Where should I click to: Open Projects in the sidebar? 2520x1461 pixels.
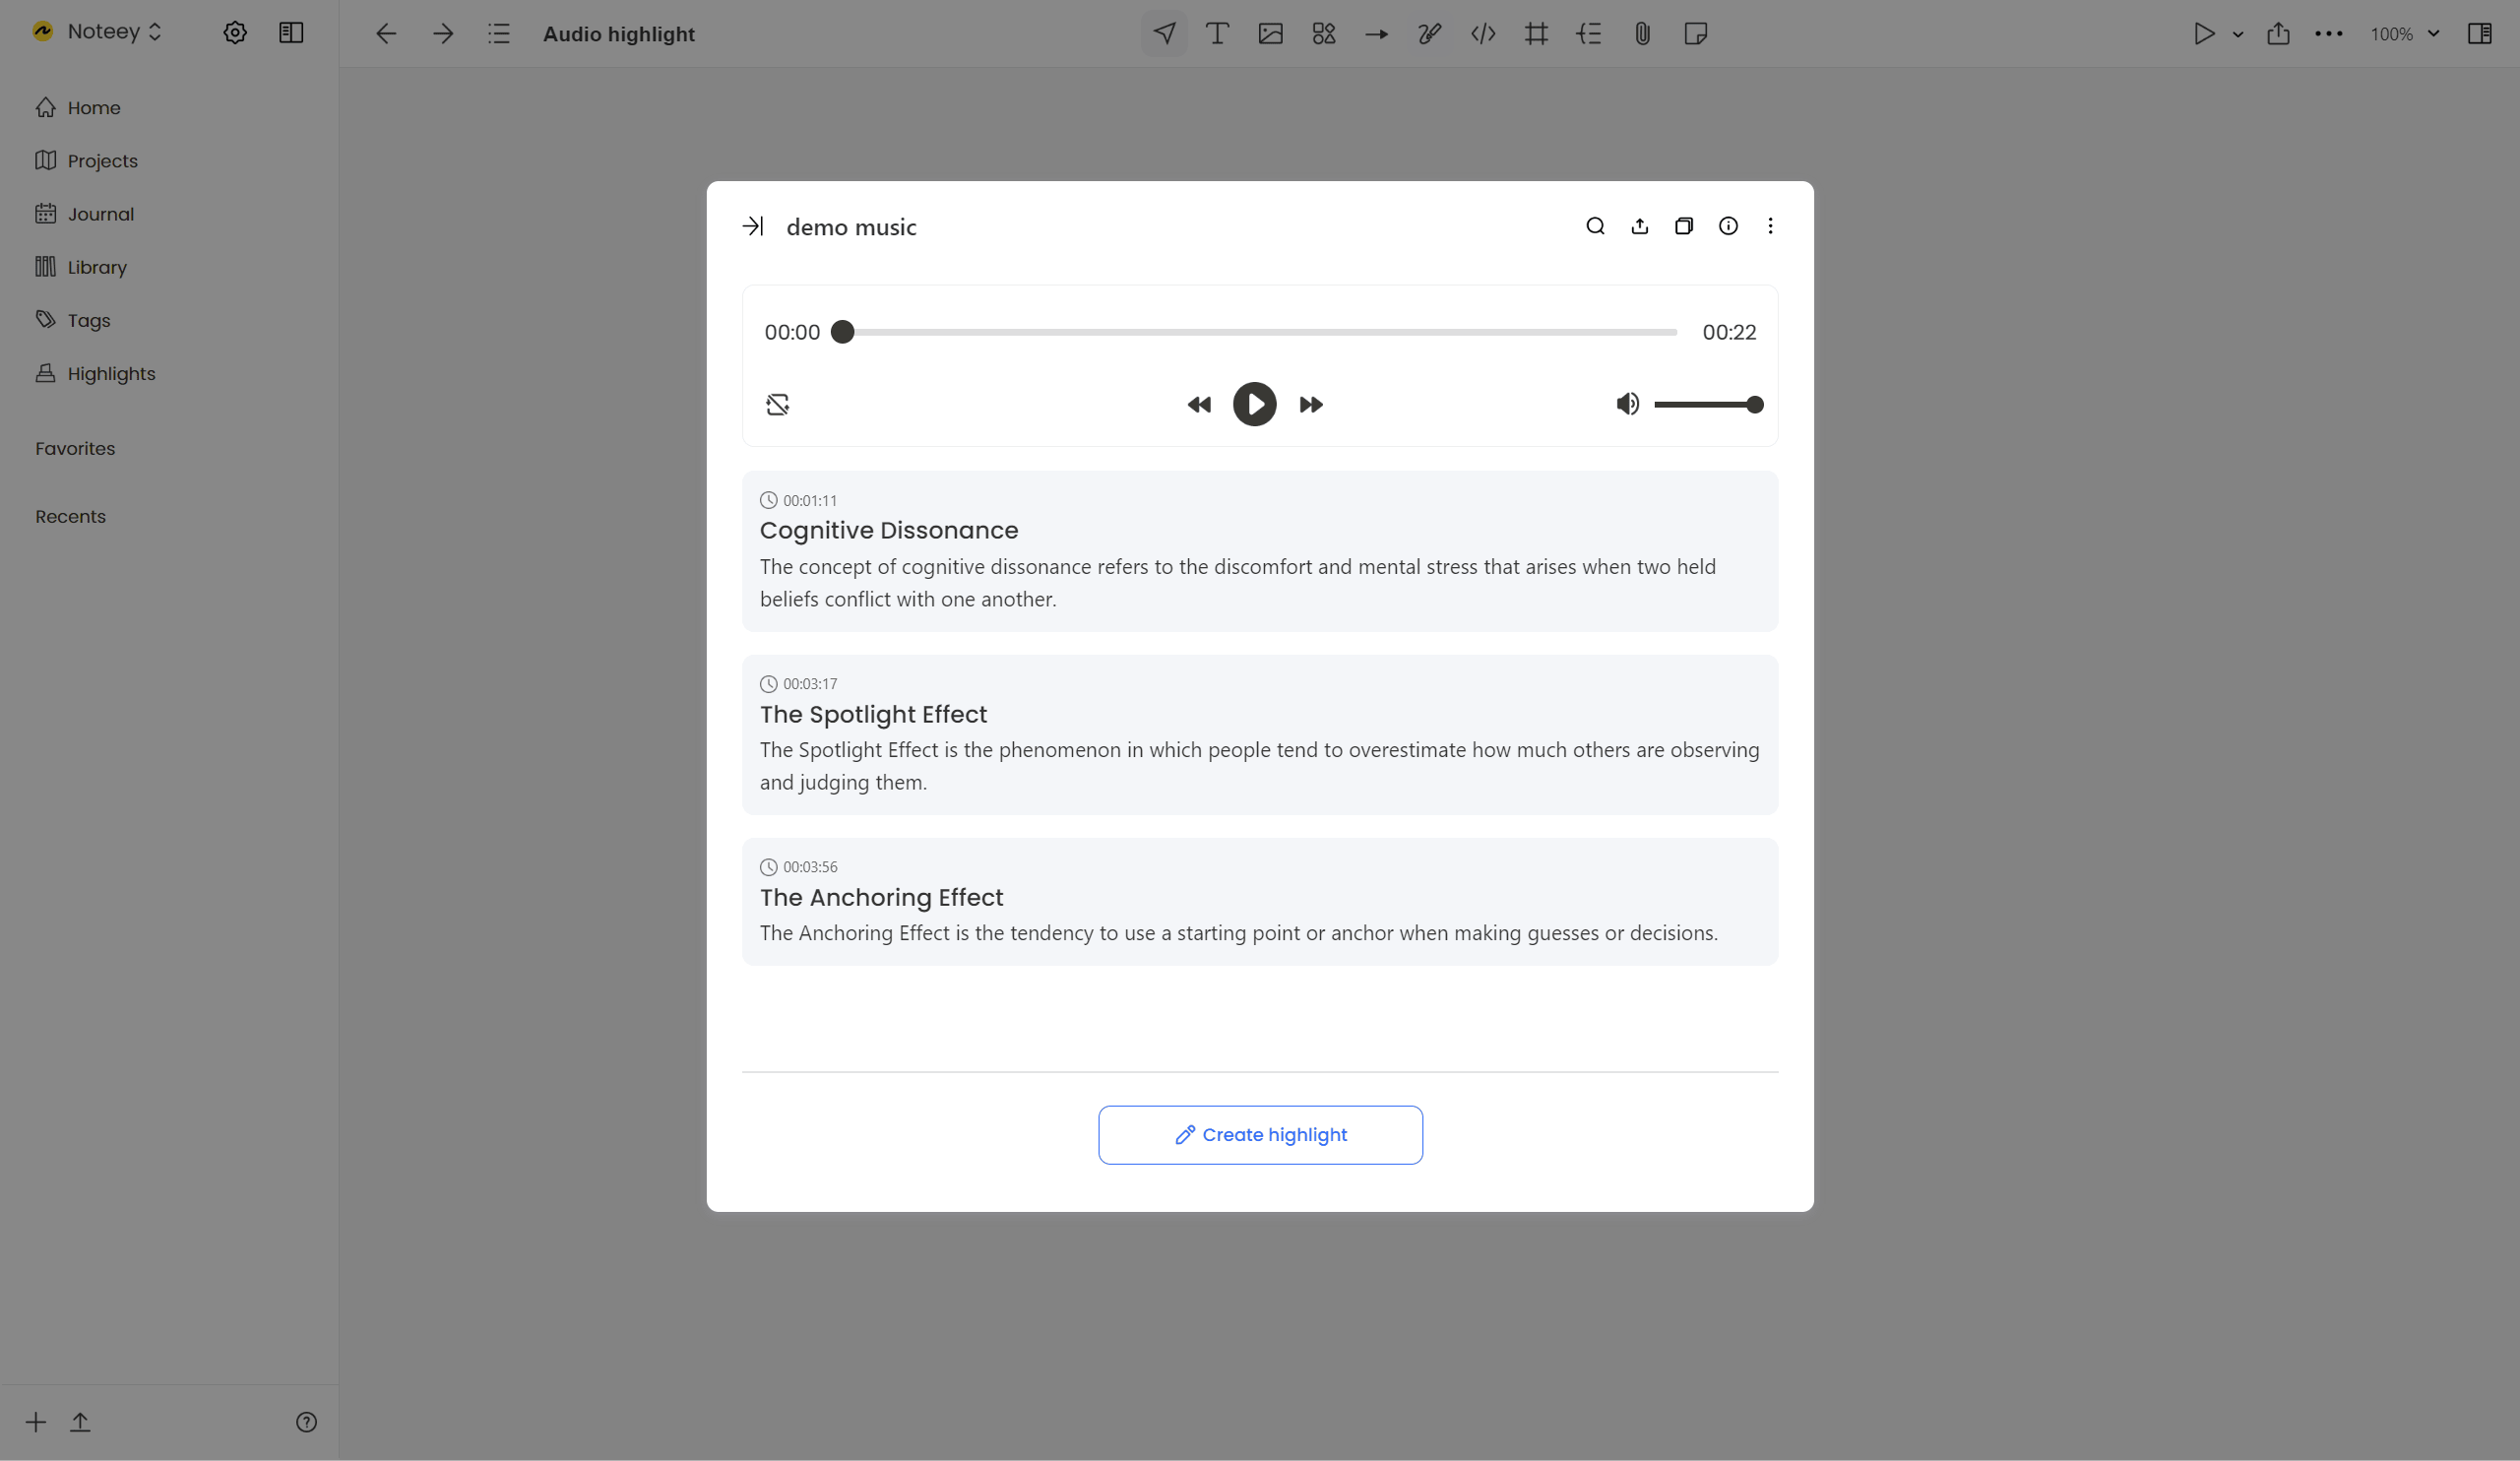(87, 160)
